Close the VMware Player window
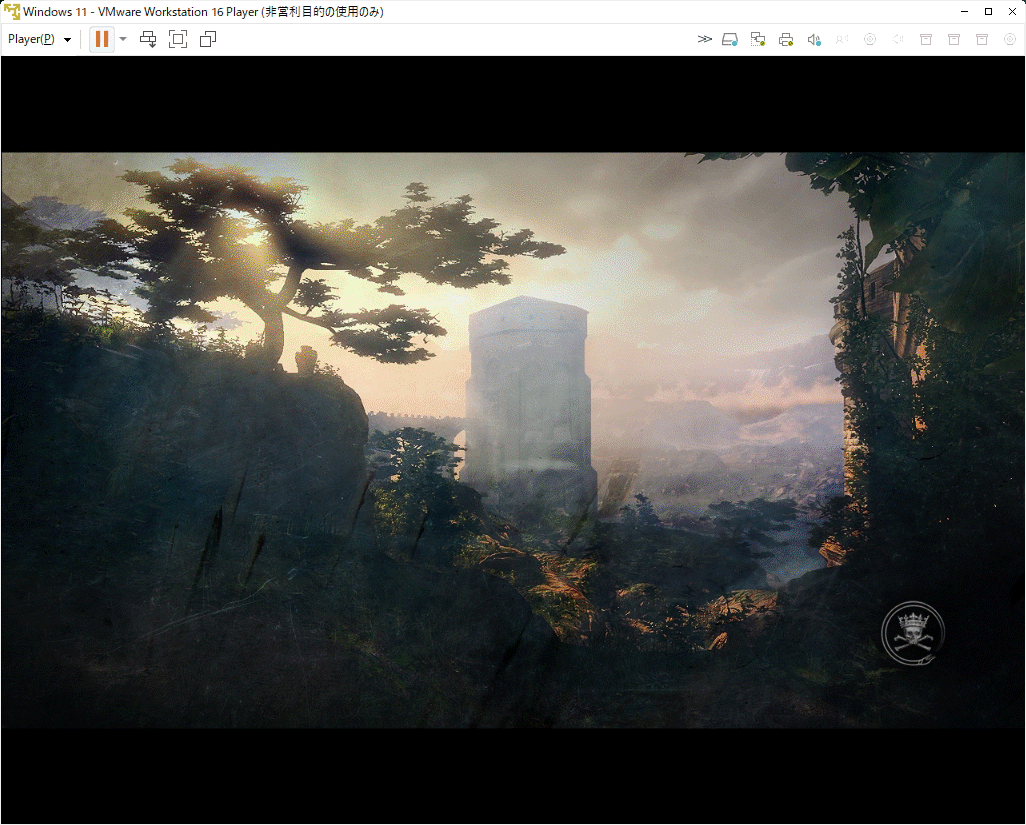 (1012, 12)
